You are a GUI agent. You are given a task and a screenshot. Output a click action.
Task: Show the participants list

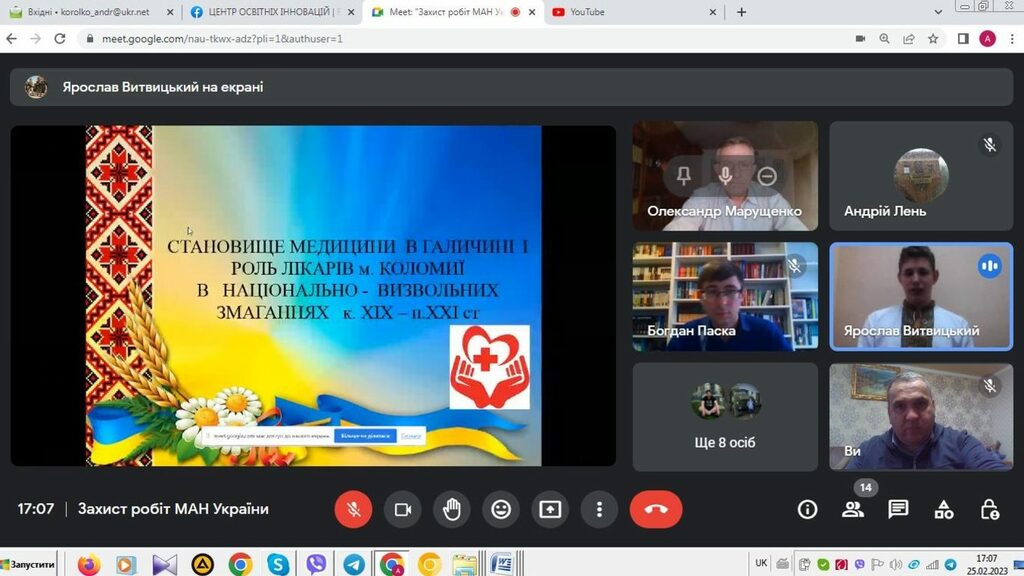tap(853, 509)
